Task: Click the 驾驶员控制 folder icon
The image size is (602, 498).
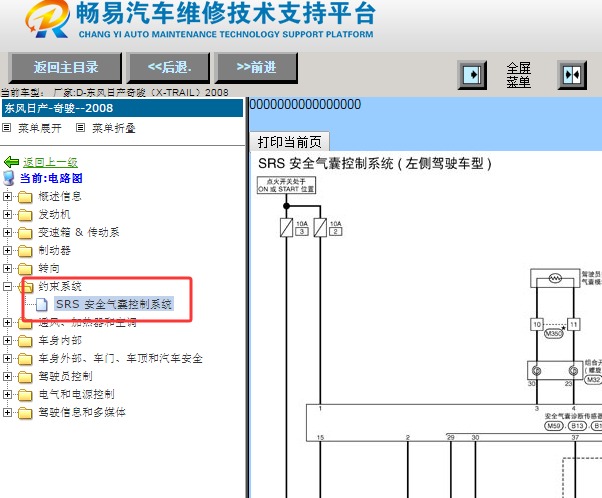Action: [x=25, y=377]
